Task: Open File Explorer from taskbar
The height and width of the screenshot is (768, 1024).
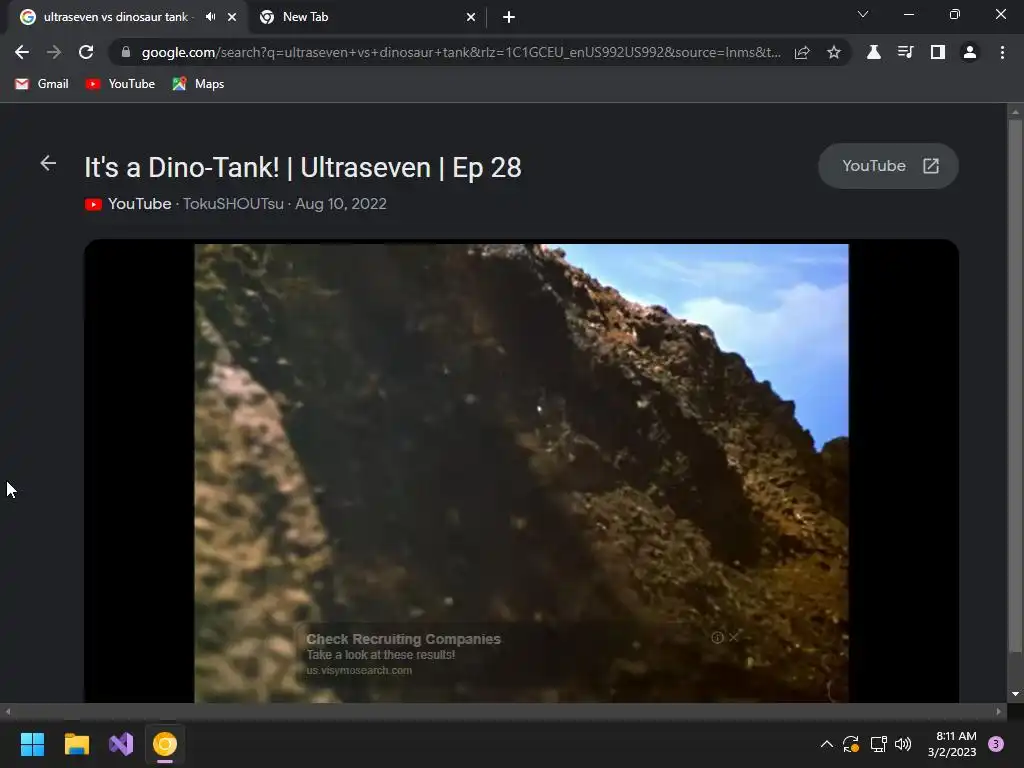Action: tap(76, 744)
